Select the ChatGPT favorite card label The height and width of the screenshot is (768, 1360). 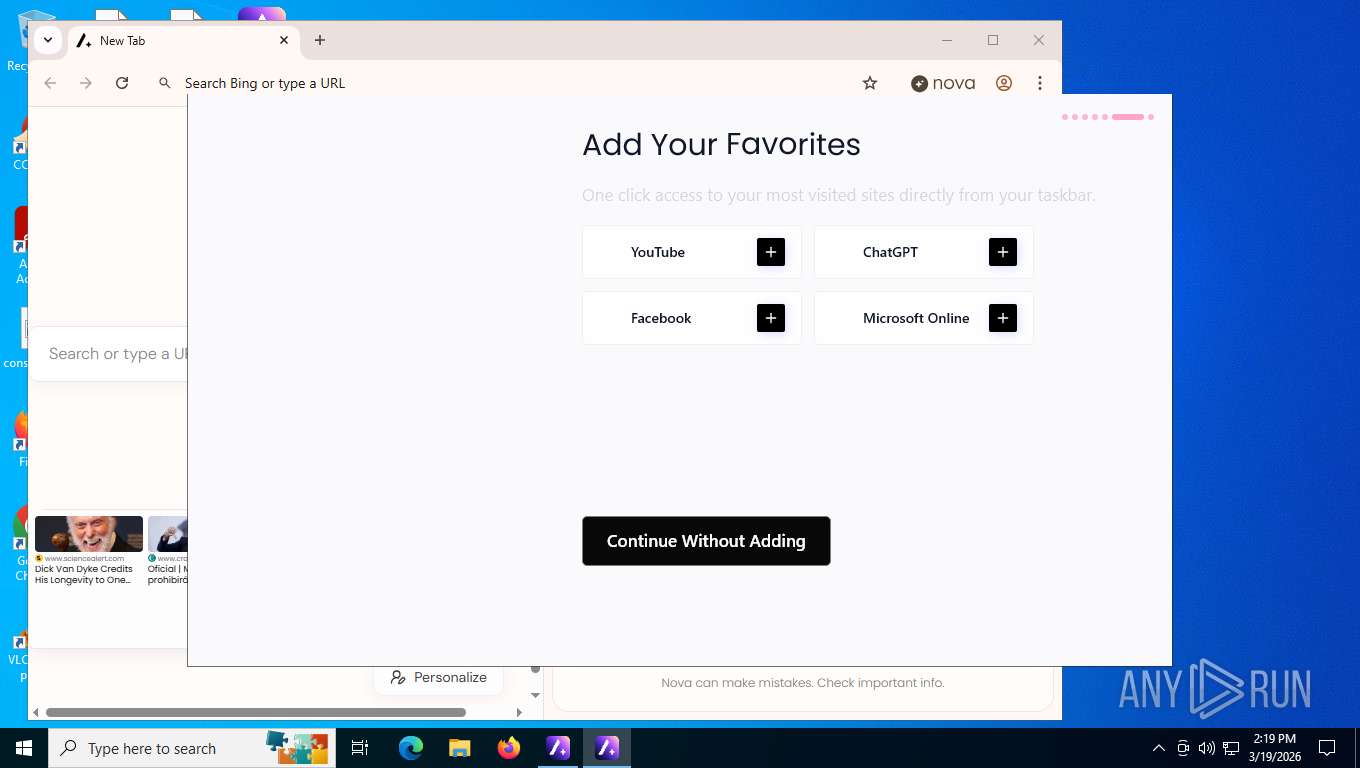pyautogui.click(x=890, y=252)
